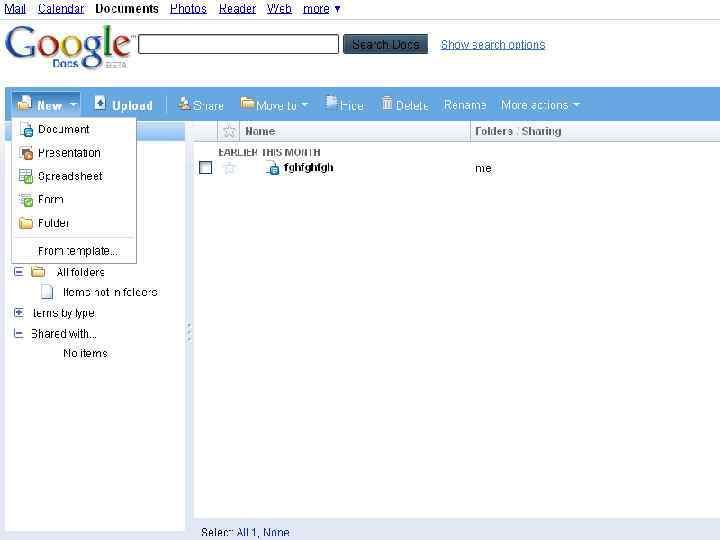The height and width of the screenshot is (540, 720).
Task: Click the New toolbar icon
Action: 24,103
